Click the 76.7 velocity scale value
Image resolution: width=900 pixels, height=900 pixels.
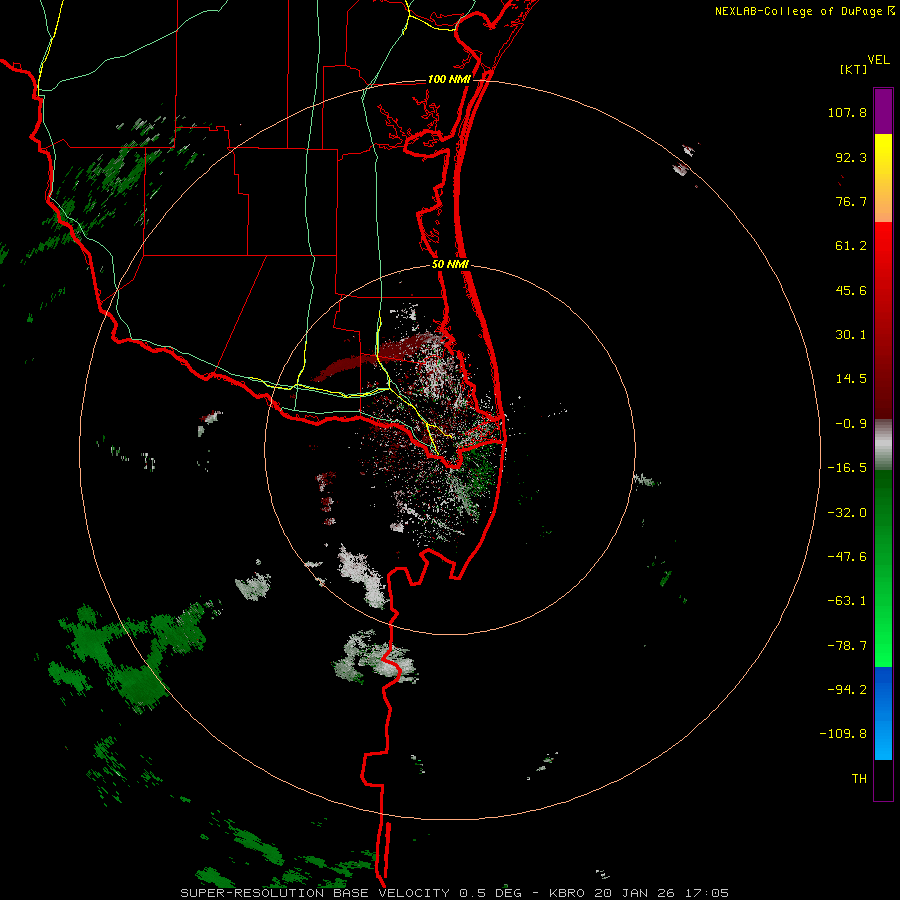tap(851, 201)
